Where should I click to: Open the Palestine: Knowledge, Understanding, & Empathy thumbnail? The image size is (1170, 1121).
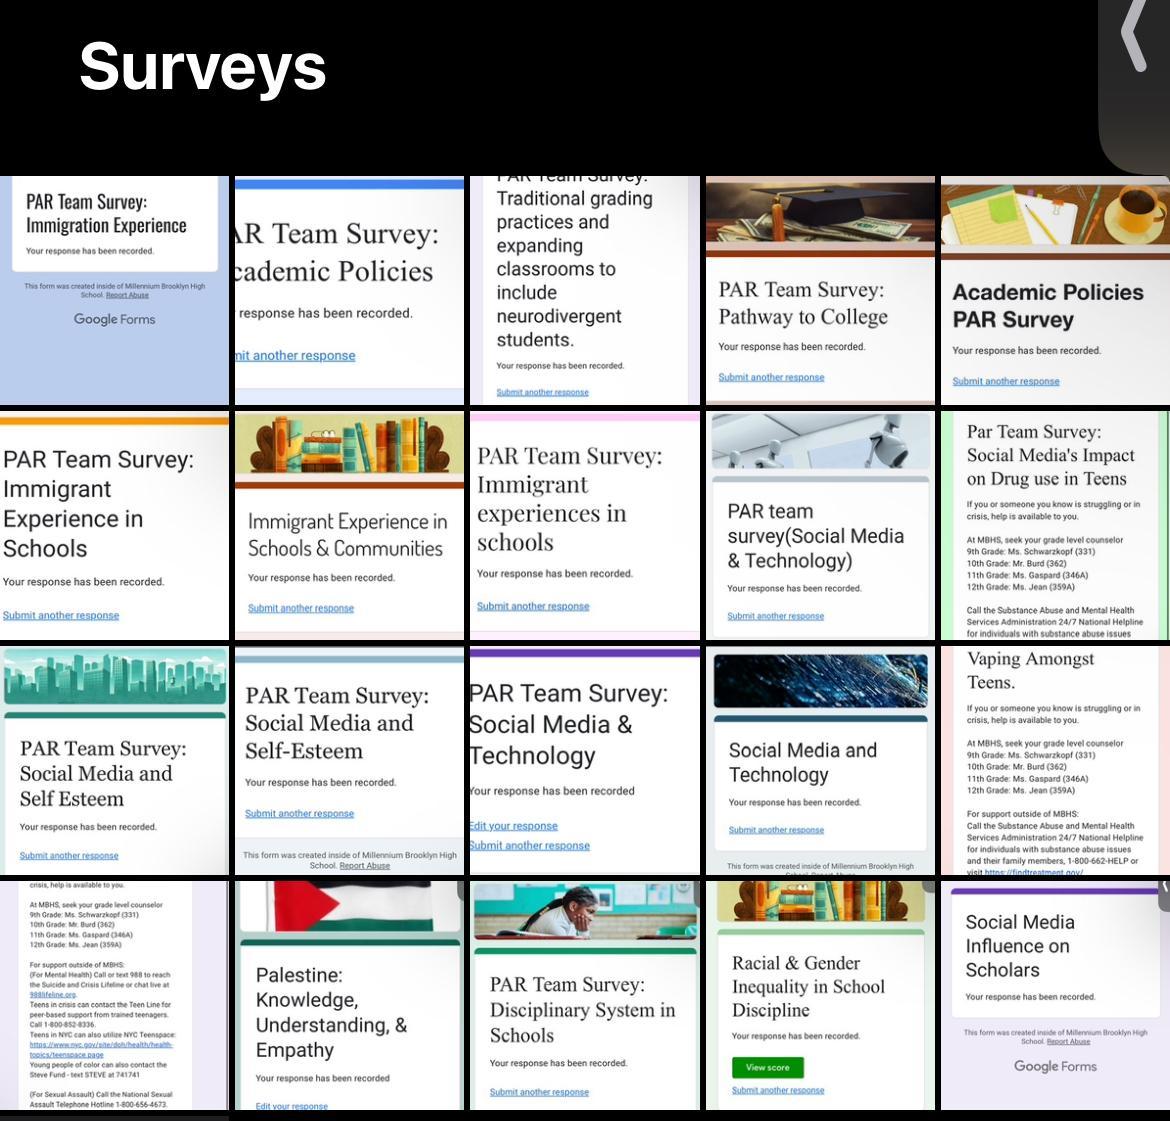[349, 996]
